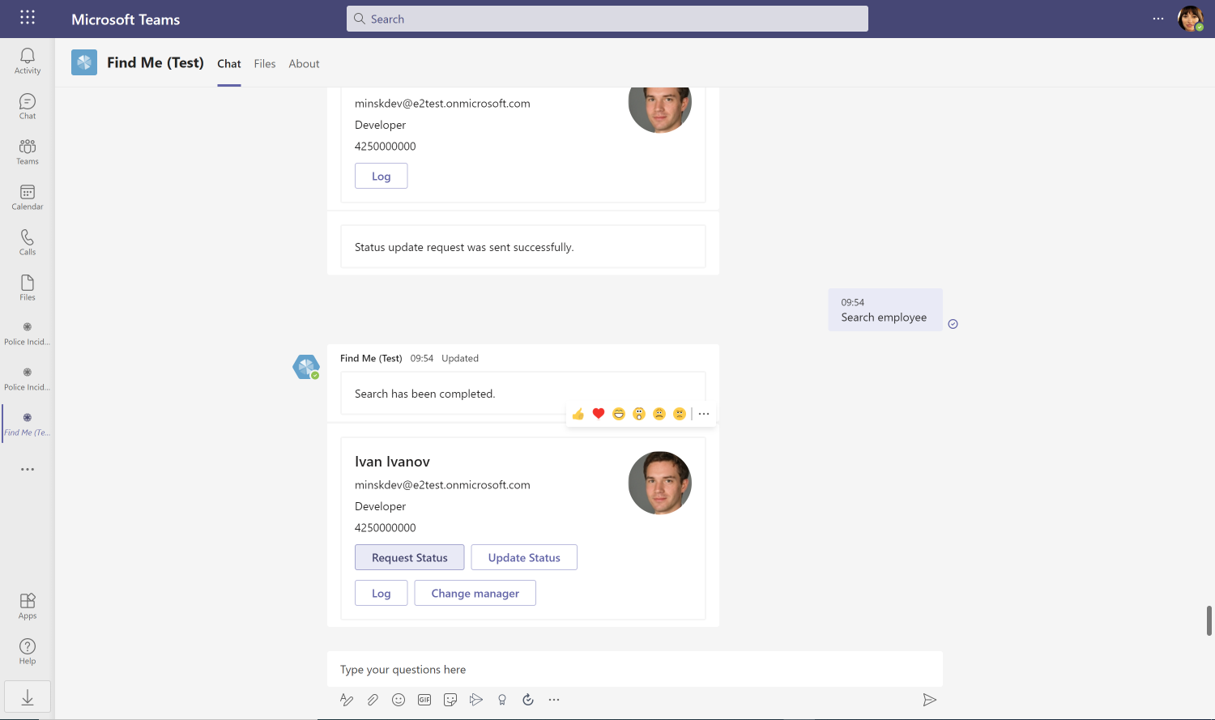React with thumbs up on message
The height and width of the screenshot is (720, 1215).
578,414
